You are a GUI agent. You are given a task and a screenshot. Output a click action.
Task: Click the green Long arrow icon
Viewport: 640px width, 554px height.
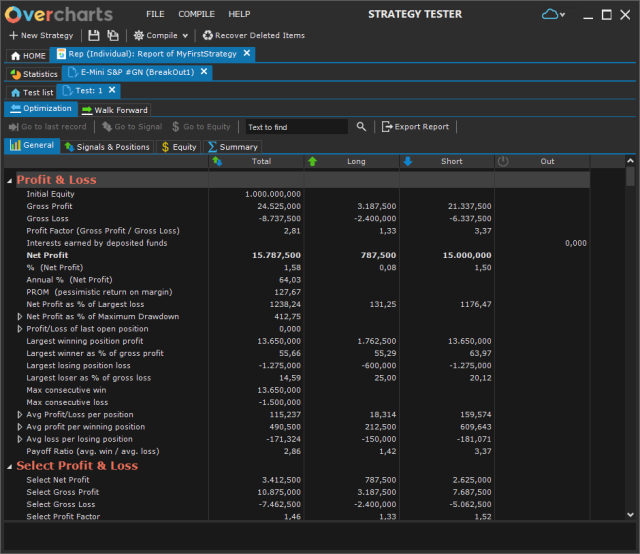(312, 161)
